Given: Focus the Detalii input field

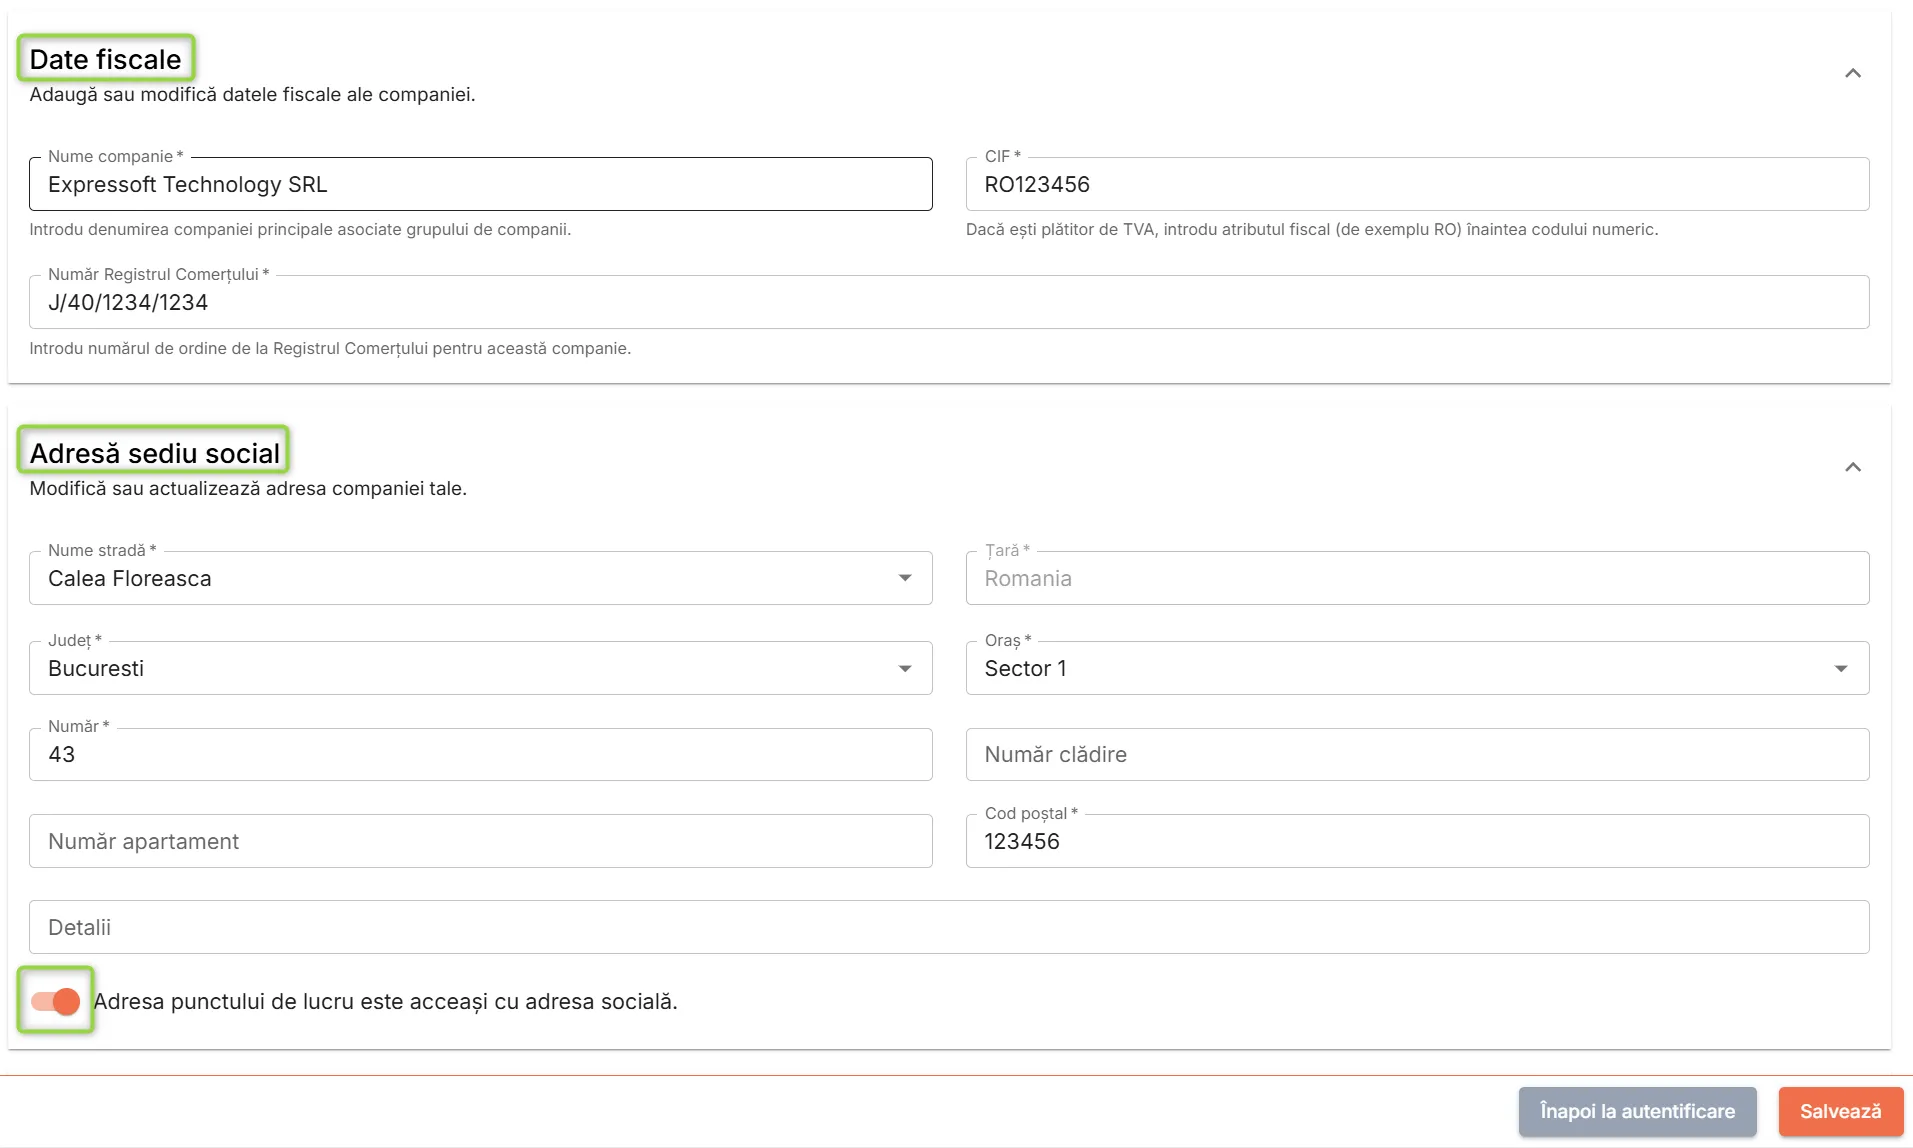Looking at the screenshot, I should [x=949, y=927].
